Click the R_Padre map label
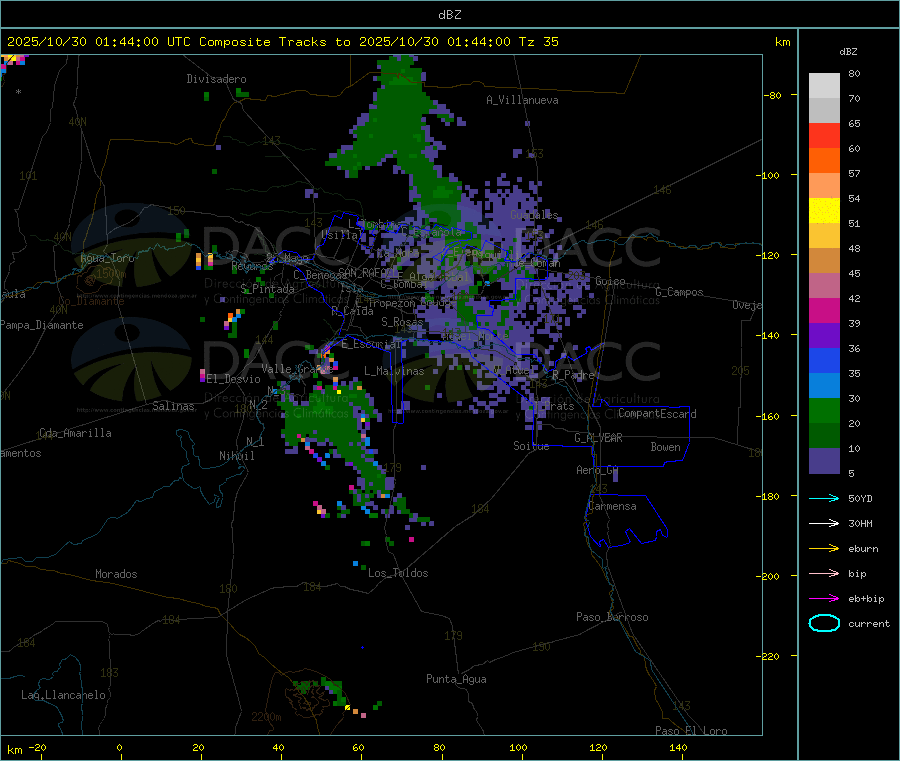Screen dimensions: 900x761 coord(573,375)
